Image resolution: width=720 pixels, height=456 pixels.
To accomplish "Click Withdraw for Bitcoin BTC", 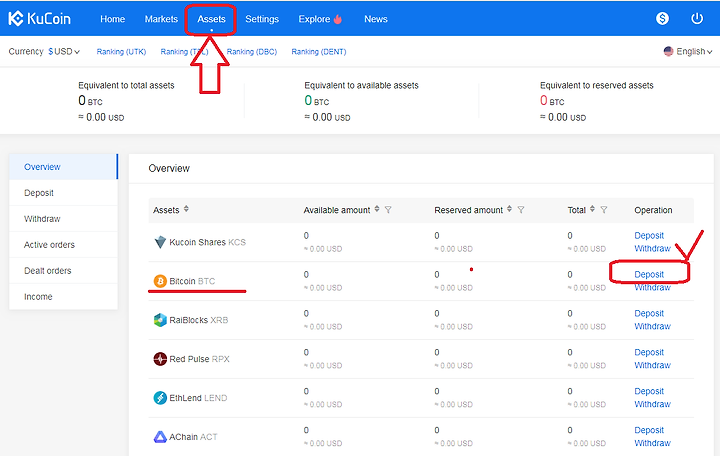I will [x=652, y=287].
